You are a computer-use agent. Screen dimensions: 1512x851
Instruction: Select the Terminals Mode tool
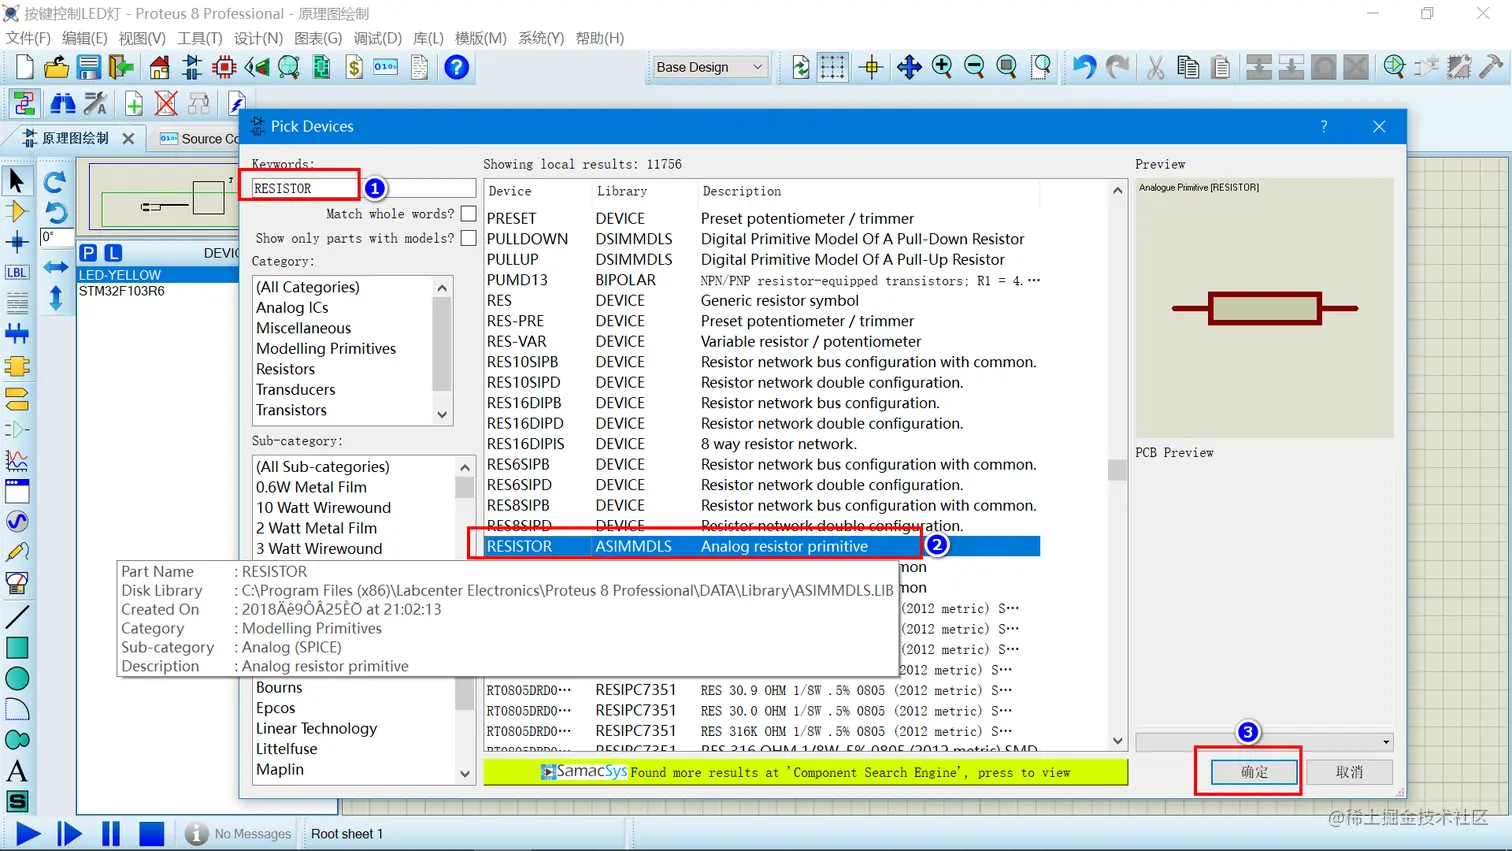pos(17,399)
